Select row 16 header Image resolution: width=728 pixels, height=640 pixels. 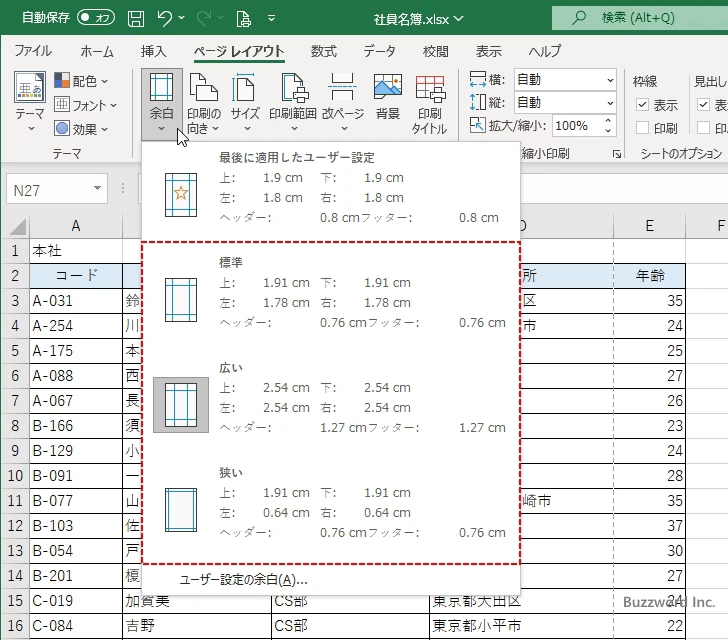15,626
